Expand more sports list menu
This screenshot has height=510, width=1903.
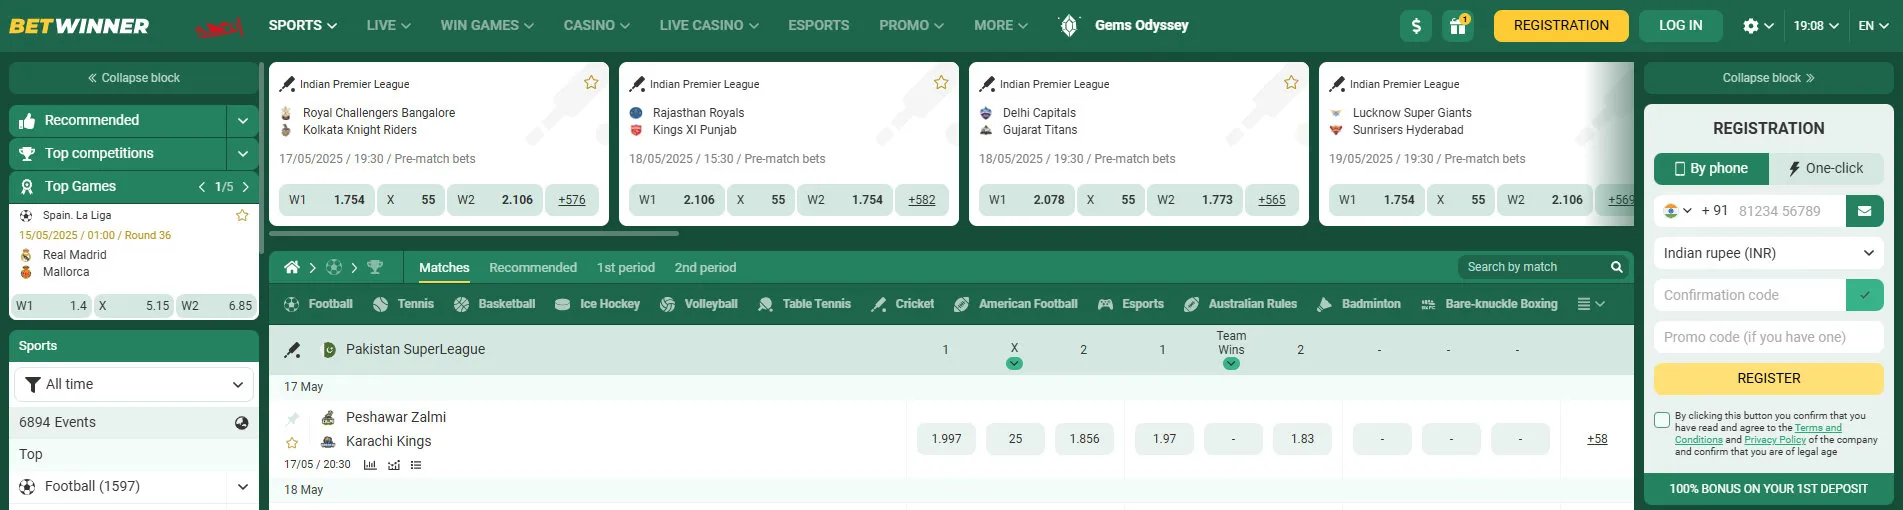pos(1590,304)
